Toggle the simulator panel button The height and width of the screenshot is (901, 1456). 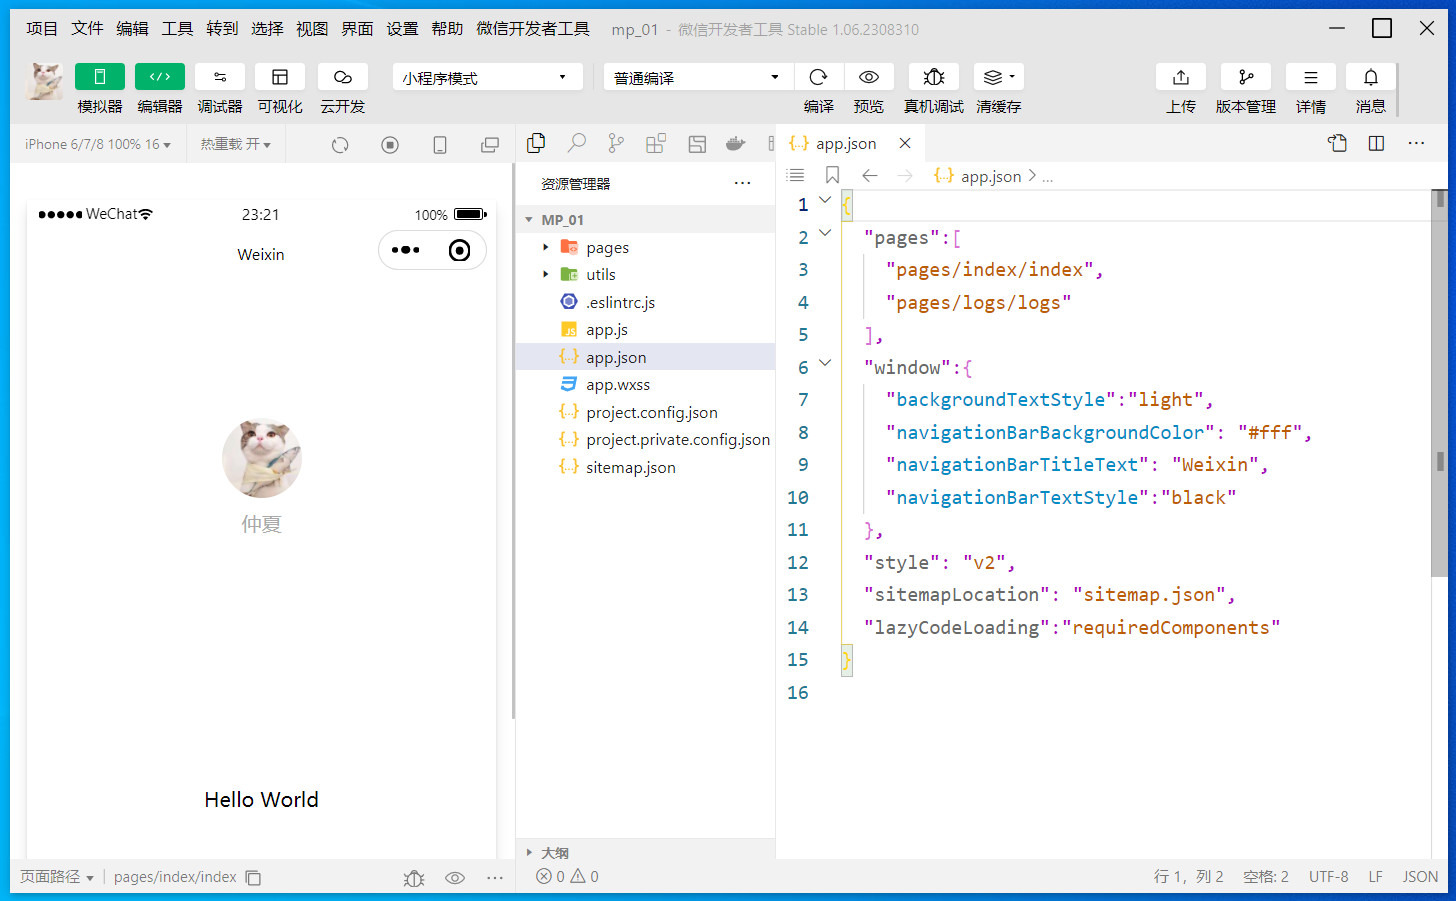100,77
